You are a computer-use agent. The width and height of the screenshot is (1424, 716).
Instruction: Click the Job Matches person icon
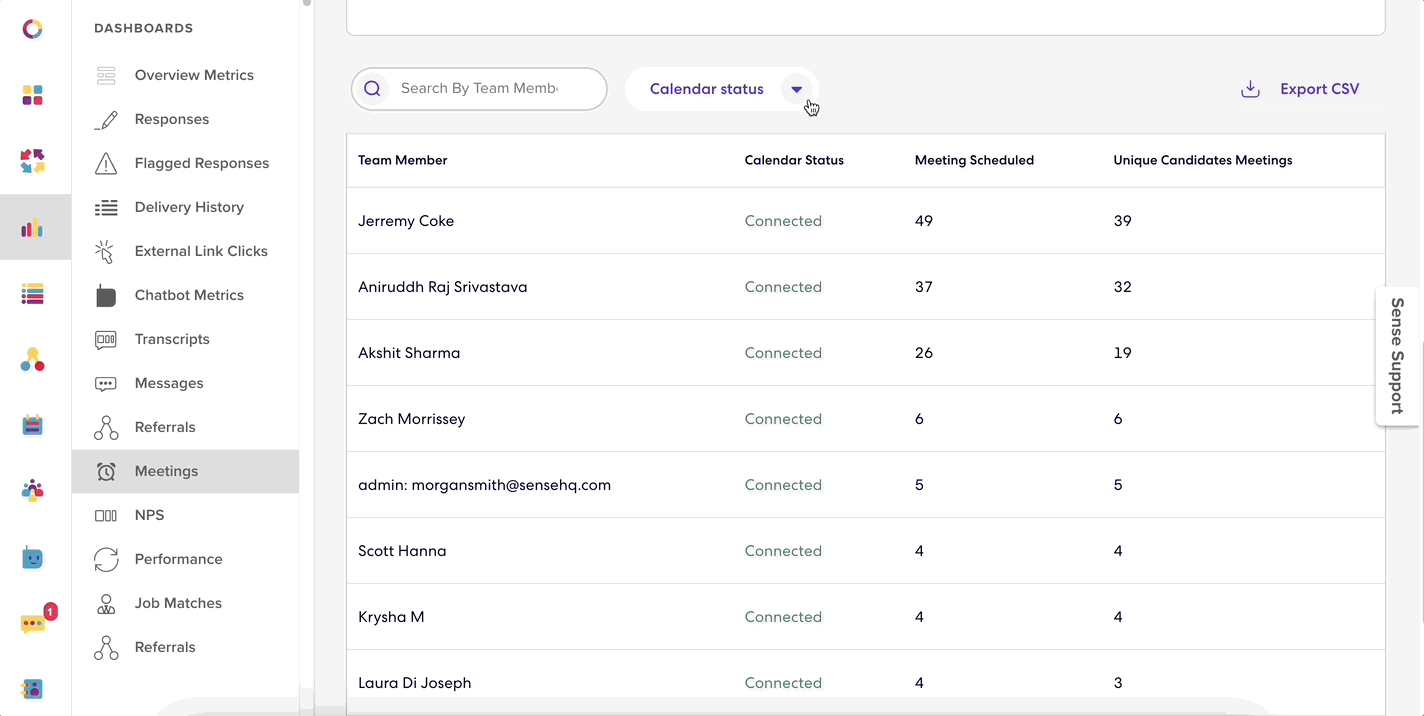106,603
